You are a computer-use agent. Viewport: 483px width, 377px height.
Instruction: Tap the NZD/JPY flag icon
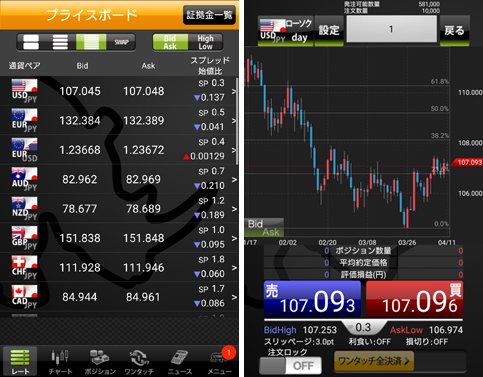pyautogui.click(x=24, y=208)
